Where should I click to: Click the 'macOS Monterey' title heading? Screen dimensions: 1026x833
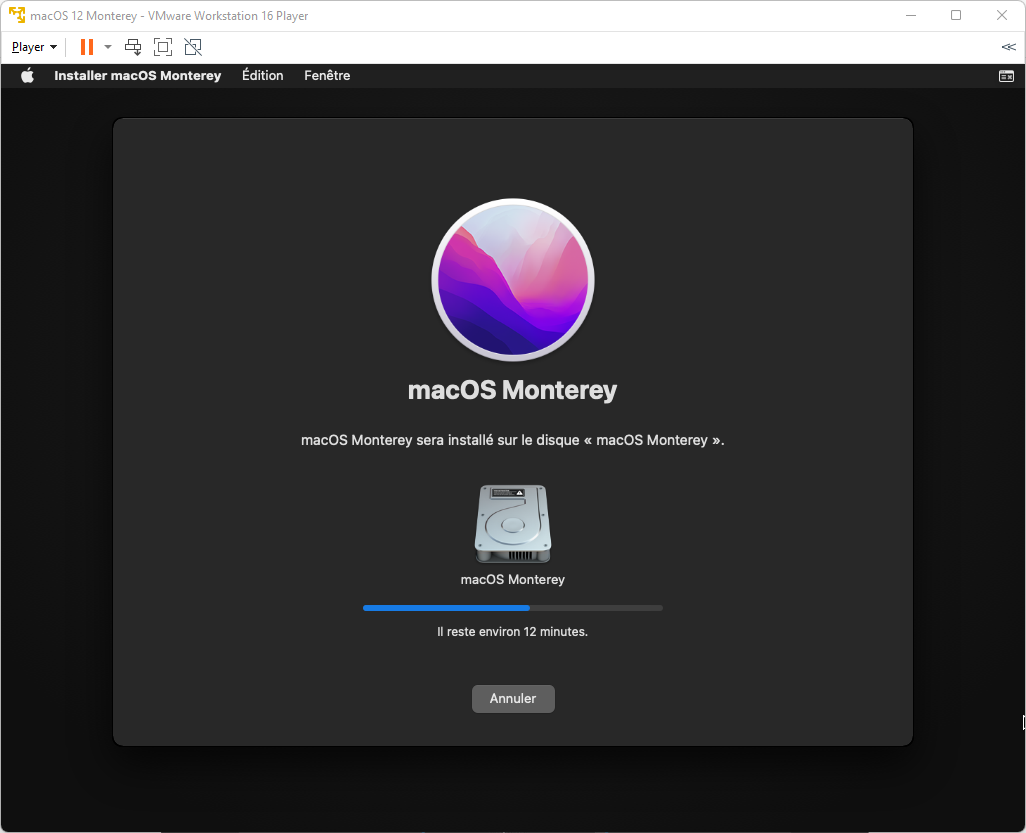coord(512,390)
